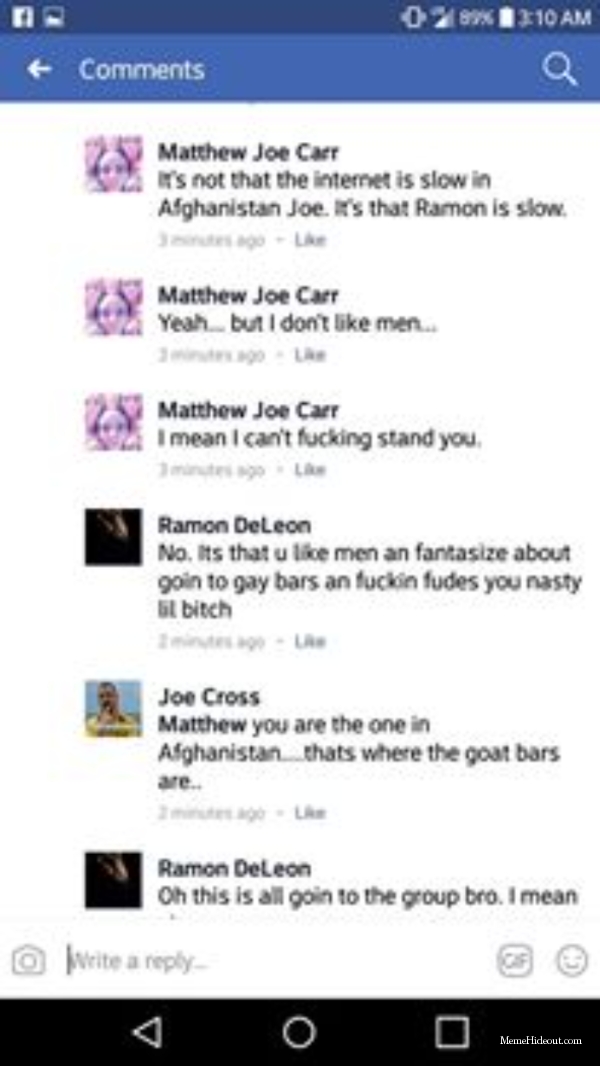This screenshot has height=1066, width=600.
Task: Like Joe Cross's goat bars comment
Action: click(310, 812)
